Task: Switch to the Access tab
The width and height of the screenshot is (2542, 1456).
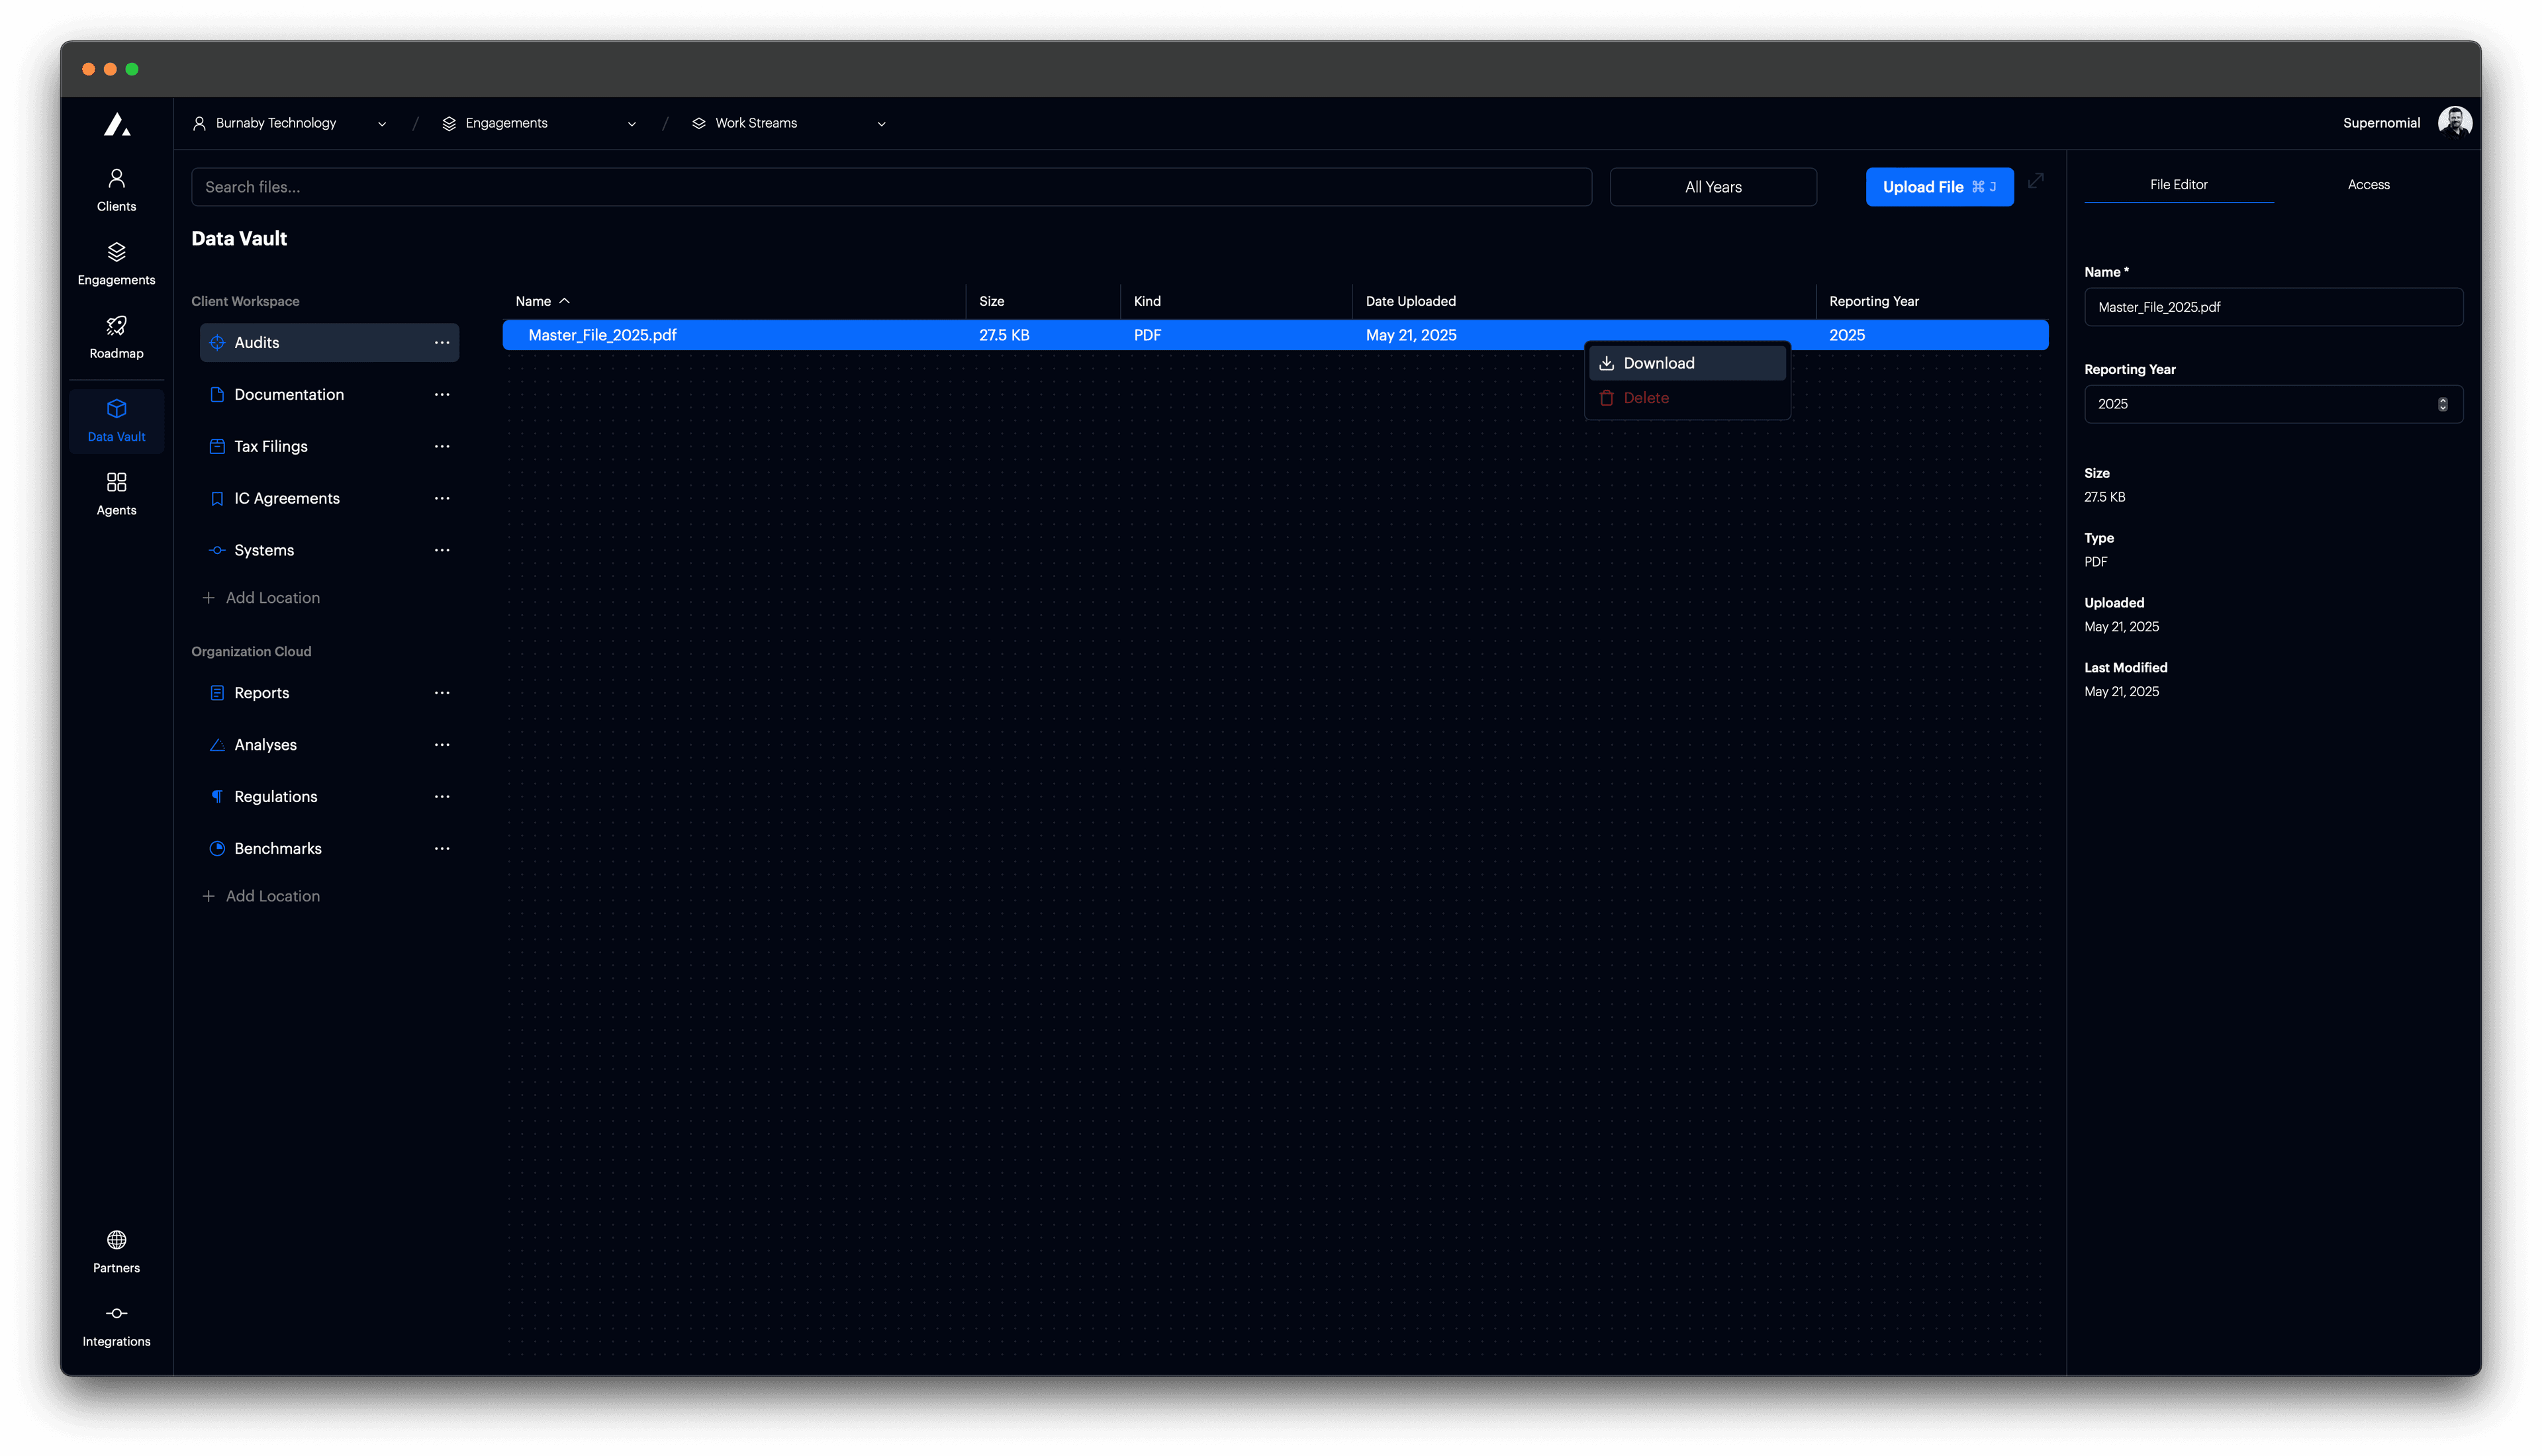Action: point(2369,184)
